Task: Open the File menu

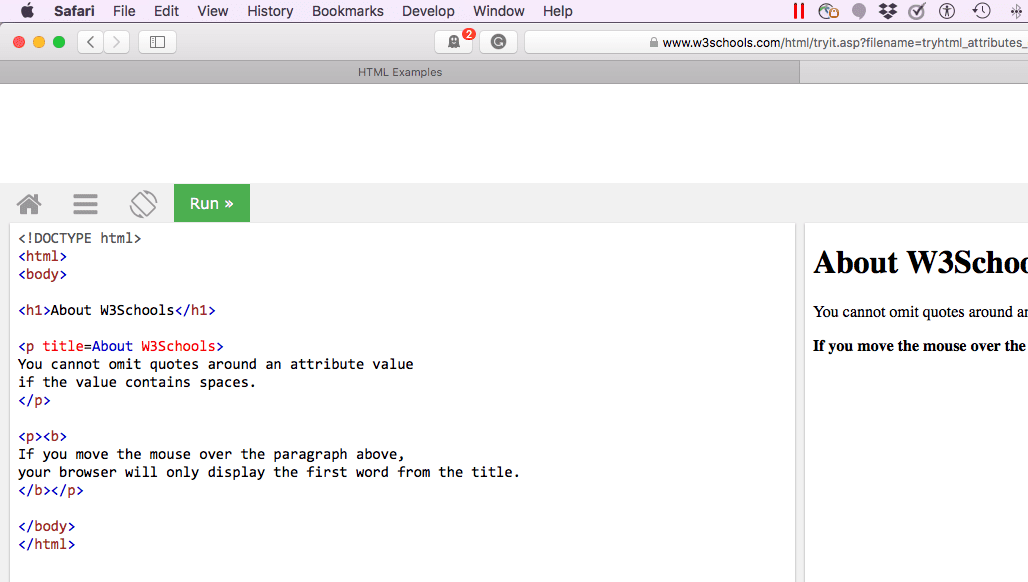Action: [124, 11]
